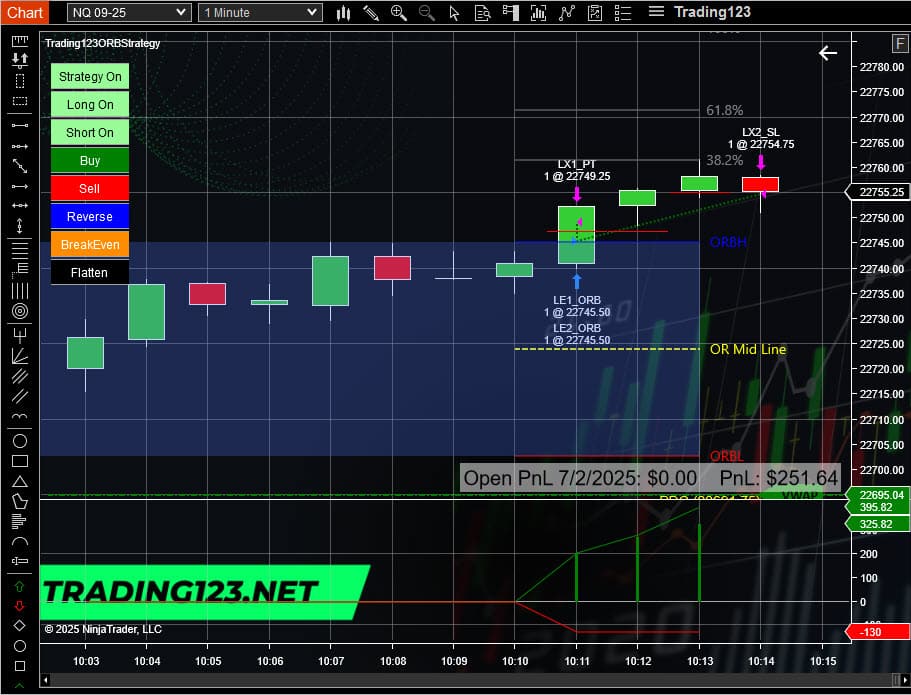Toggle the Long On button
The height and width of the screenshot is (695, 911).
(x=90, y=105)
